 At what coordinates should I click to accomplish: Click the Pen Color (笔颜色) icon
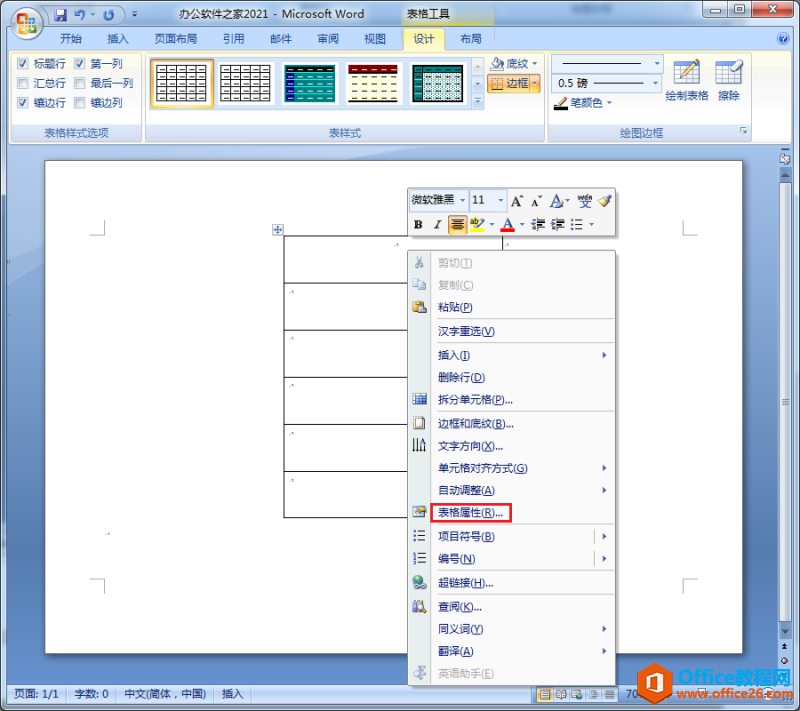pos(561,104)
